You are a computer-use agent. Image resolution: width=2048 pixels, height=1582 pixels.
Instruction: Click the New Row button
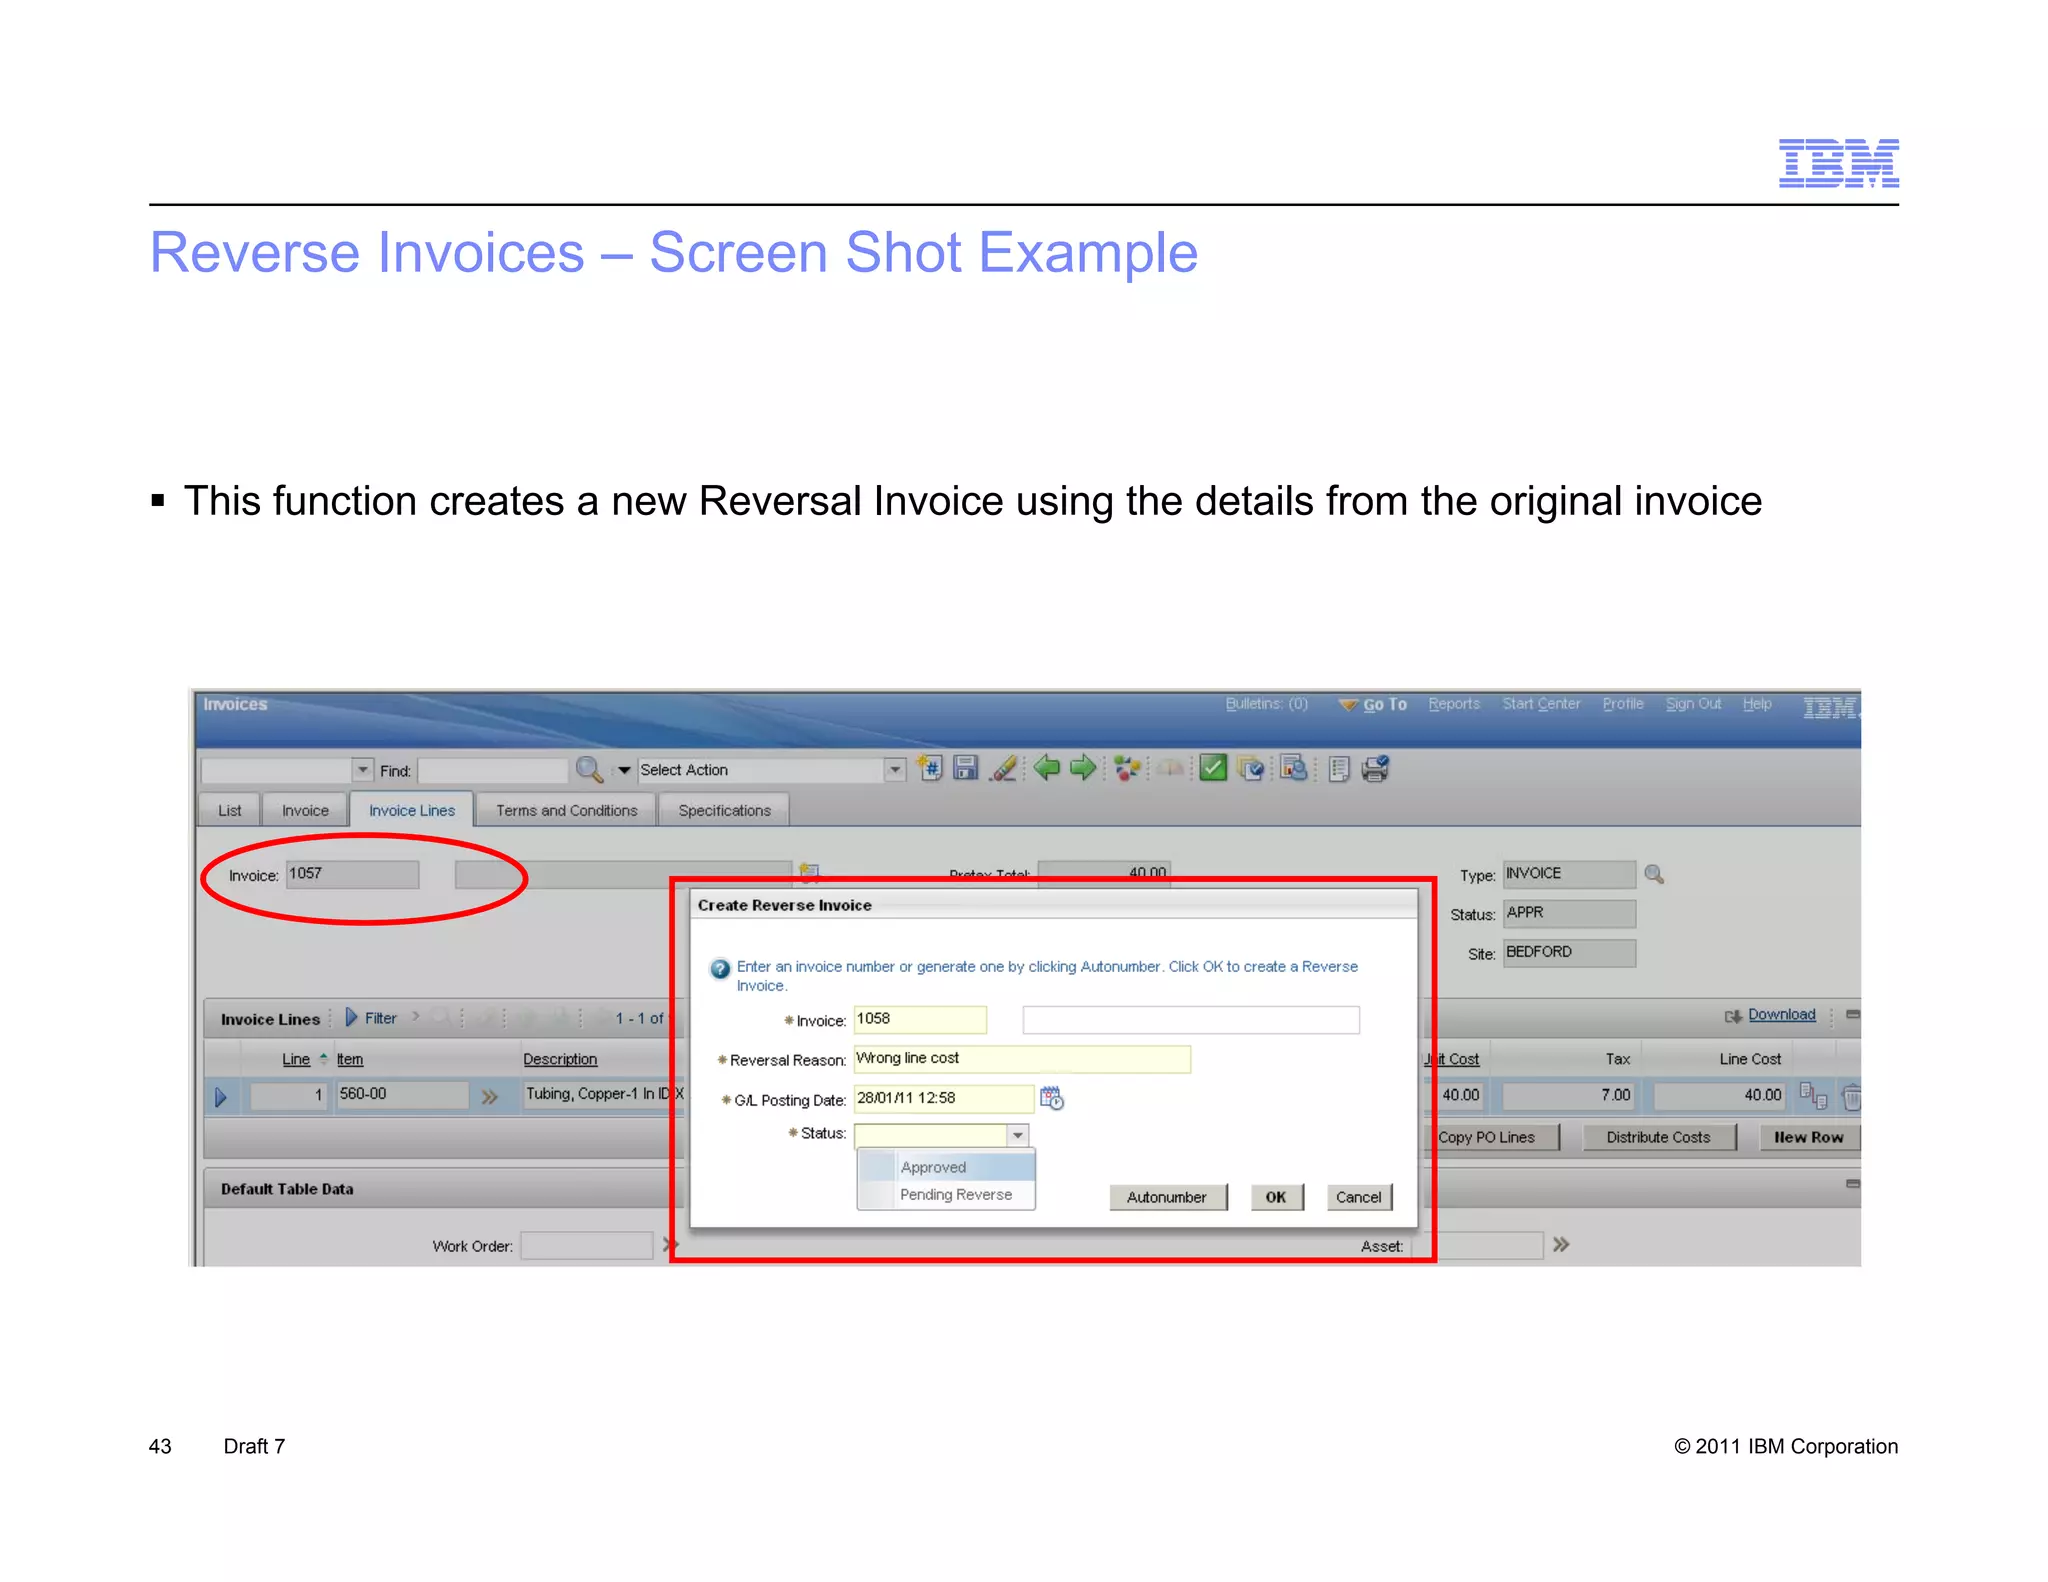[x=1808, y=1137]
